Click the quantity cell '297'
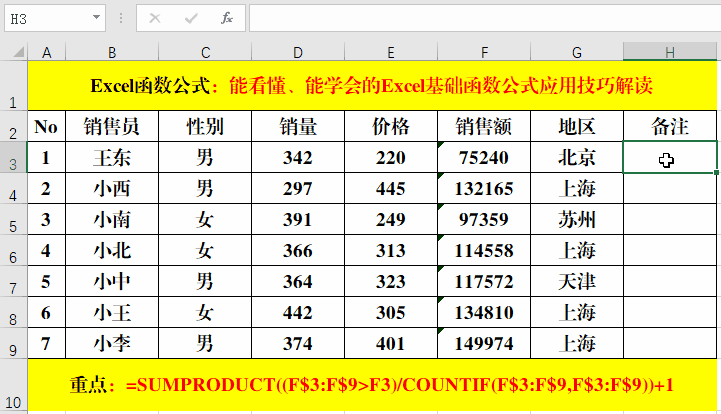This screenshot has width=721, height=414. coord(298,188)
